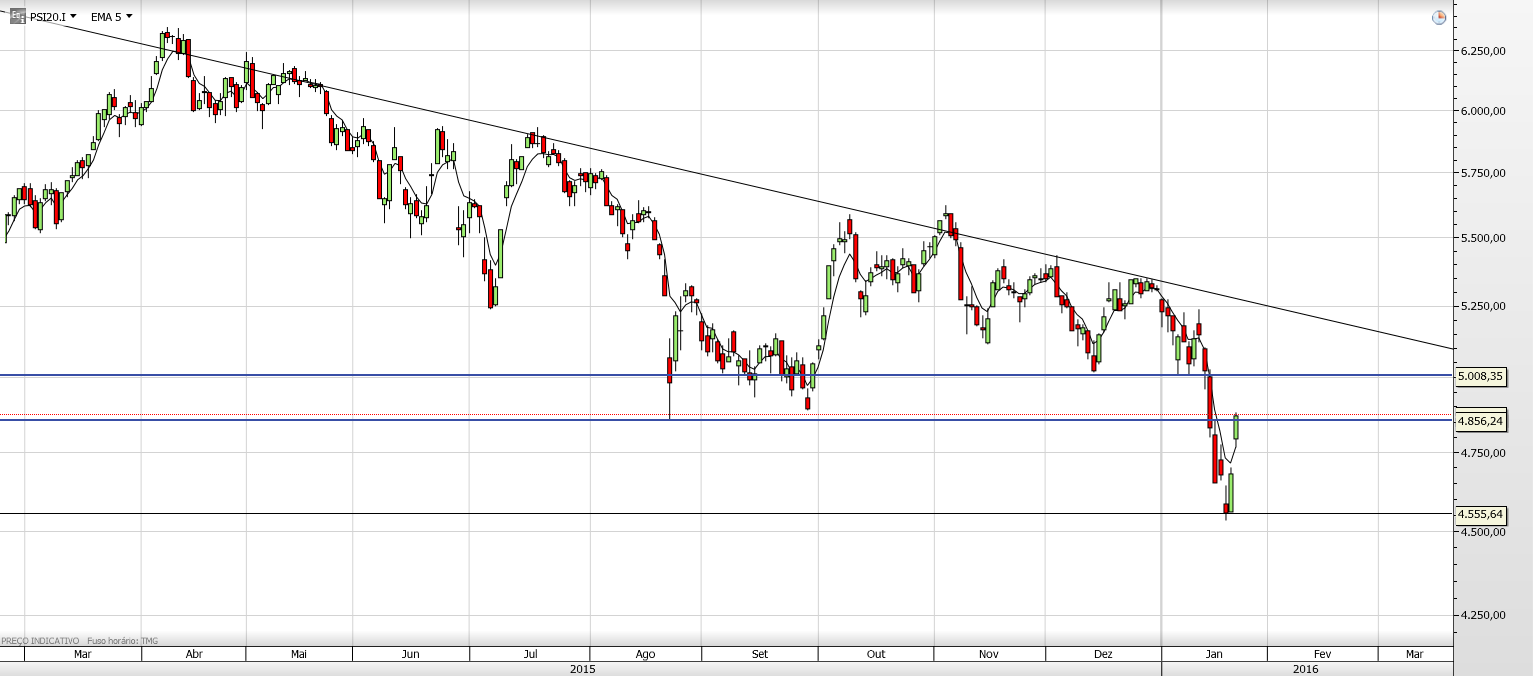Click the 4.750,00 price axis label
This screenshot has width=1533, height=676.
pos(1483,453)
